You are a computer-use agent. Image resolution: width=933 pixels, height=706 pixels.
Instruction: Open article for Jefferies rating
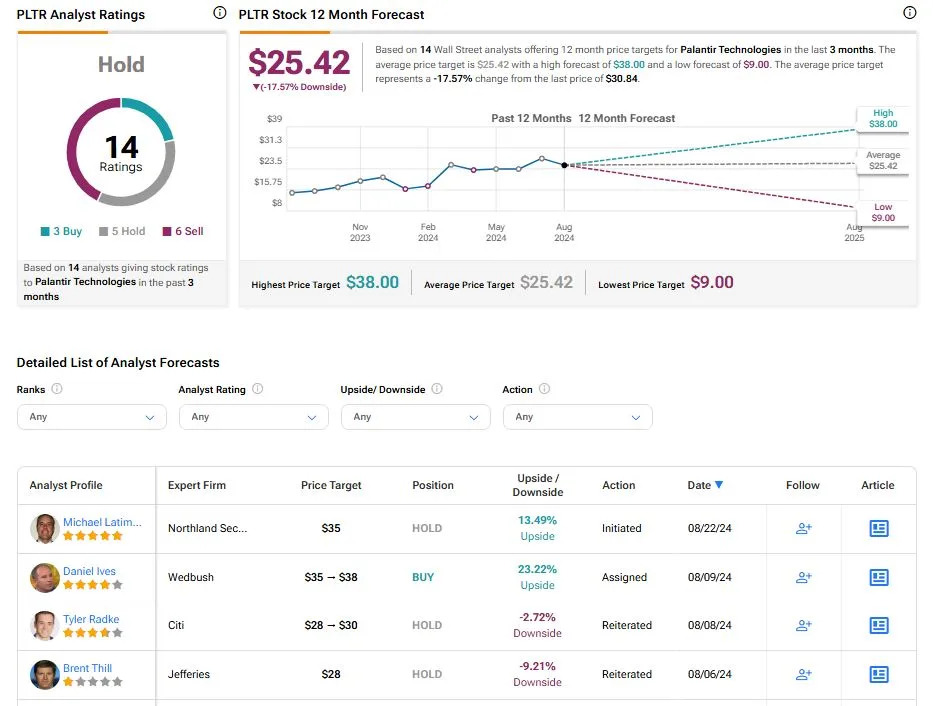[879, 674]
